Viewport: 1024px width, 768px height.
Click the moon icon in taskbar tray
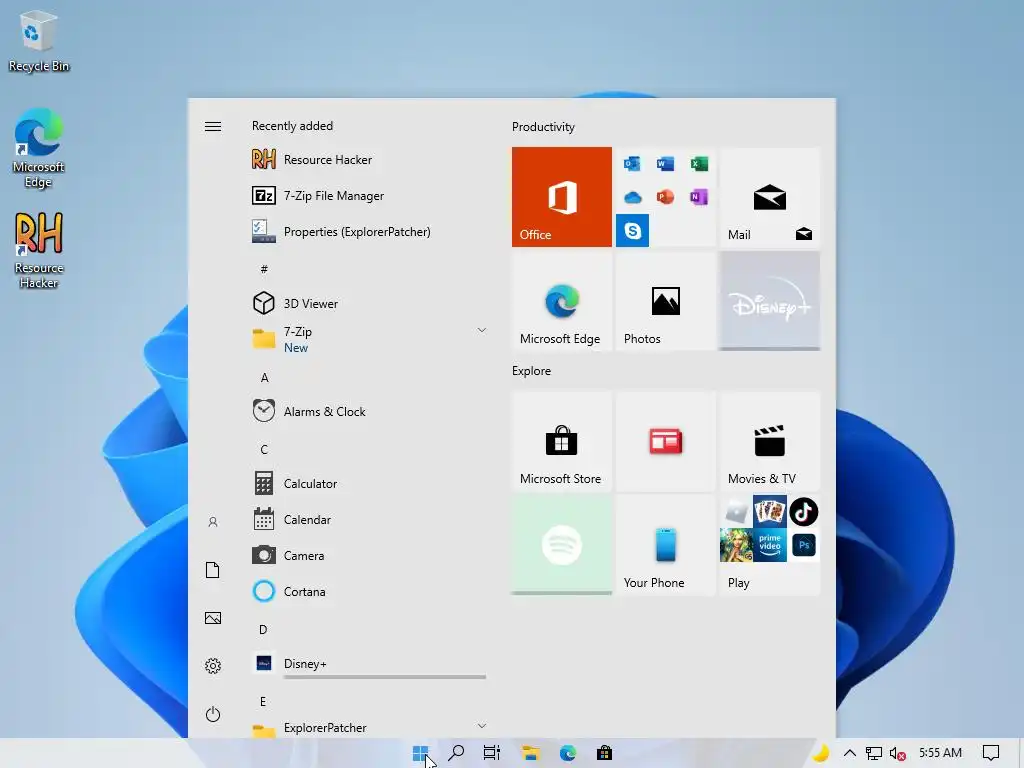click(x=820, y=753)
